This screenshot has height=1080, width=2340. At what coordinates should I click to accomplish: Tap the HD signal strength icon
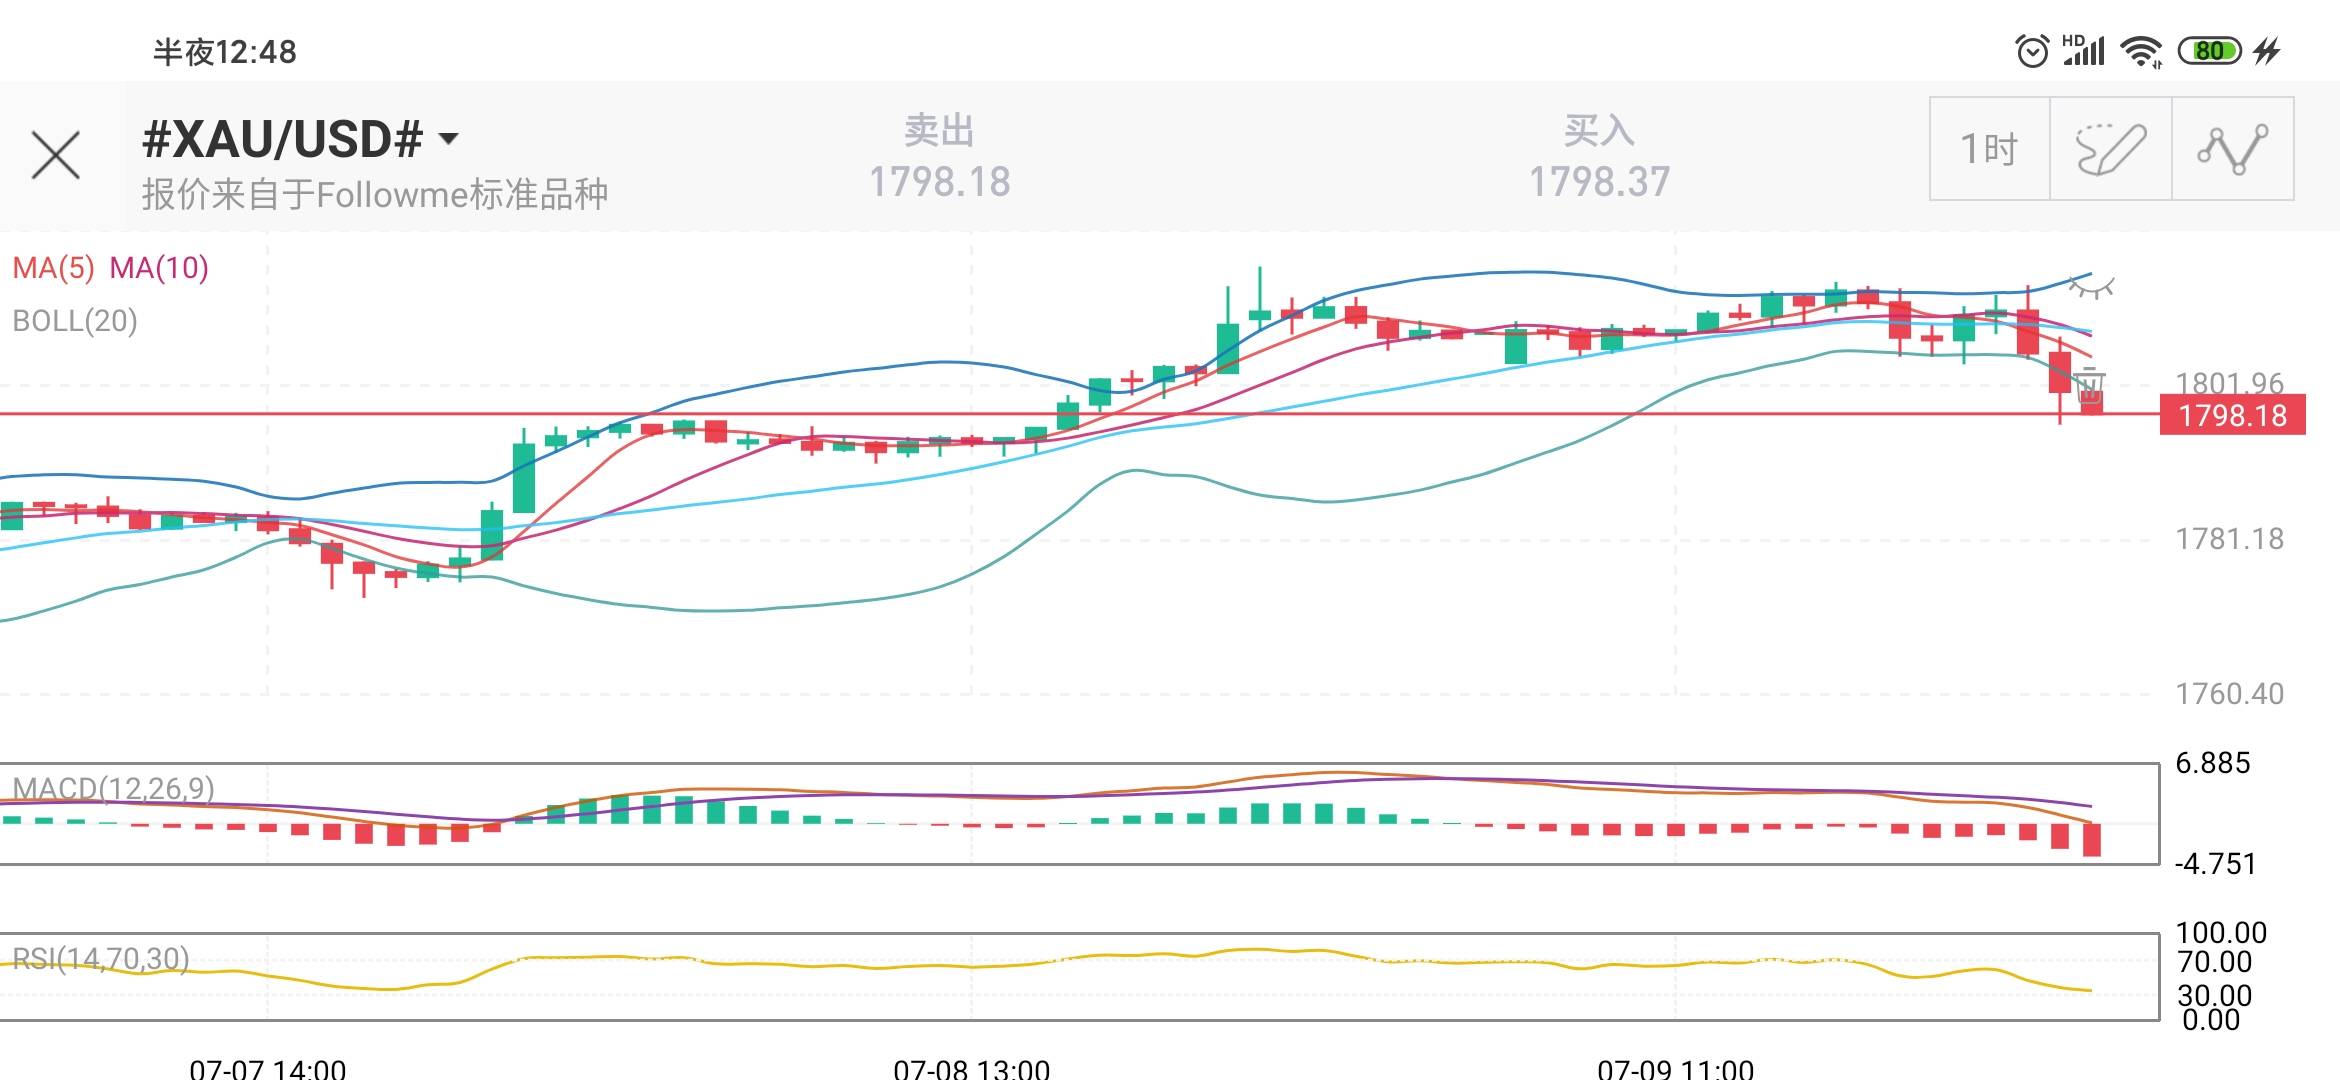pyautogui.click(x=2084, y=50)
